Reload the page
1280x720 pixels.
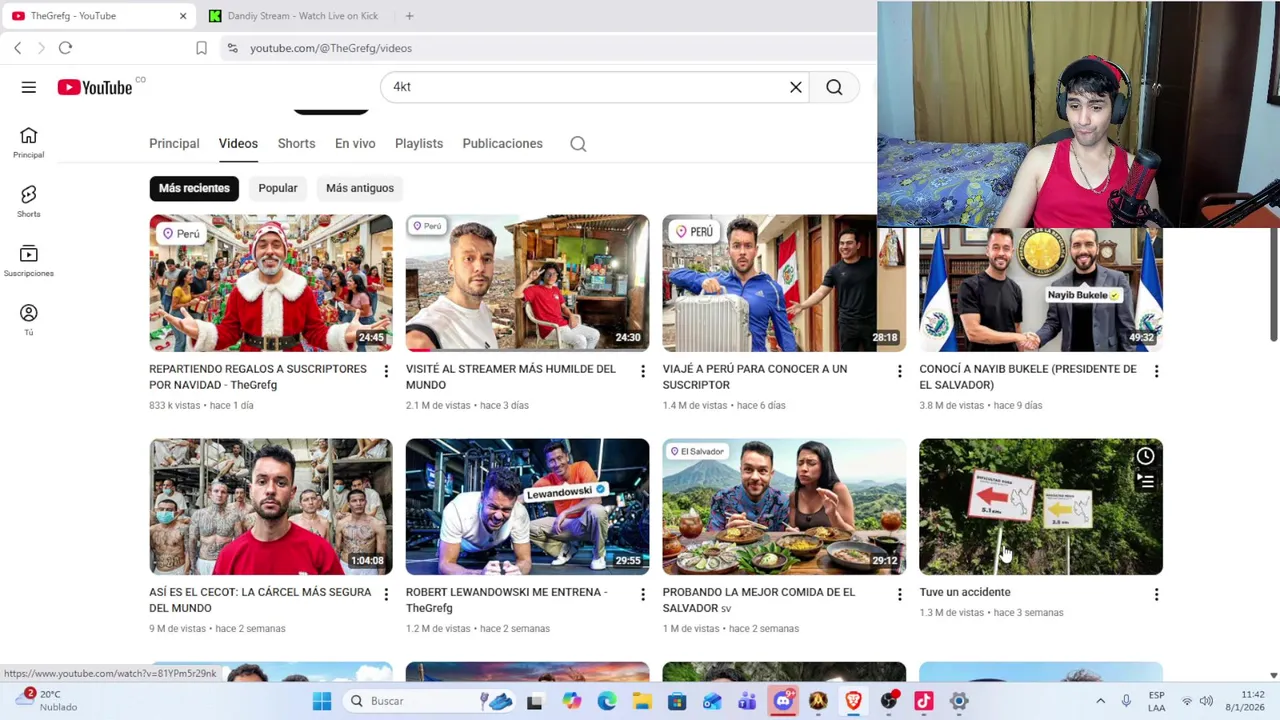[65, 48]
